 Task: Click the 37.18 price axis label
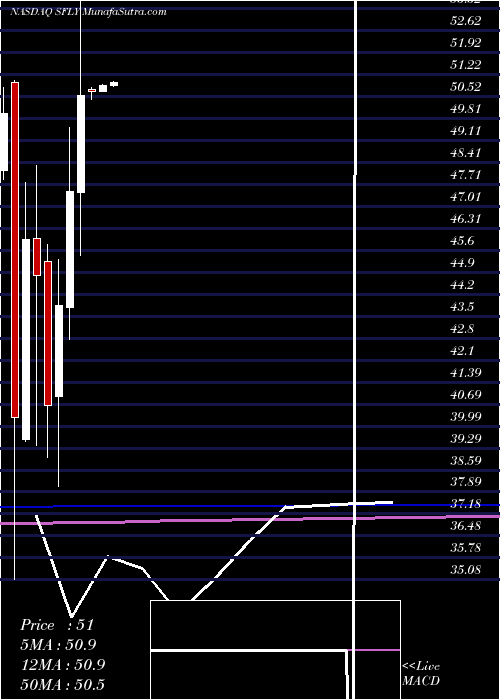click(x=466, y=504)
